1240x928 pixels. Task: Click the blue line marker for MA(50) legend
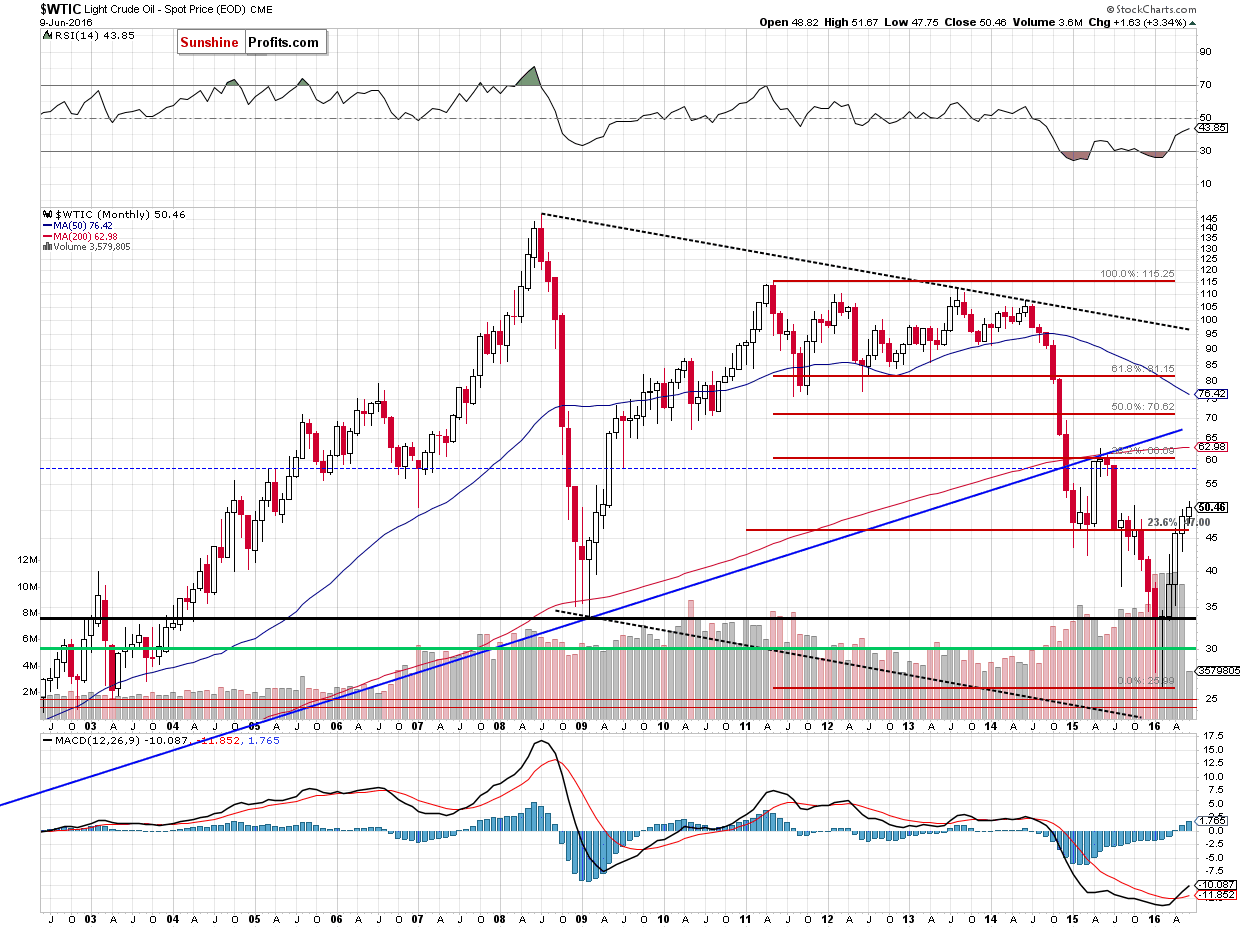tap(47, 225)
